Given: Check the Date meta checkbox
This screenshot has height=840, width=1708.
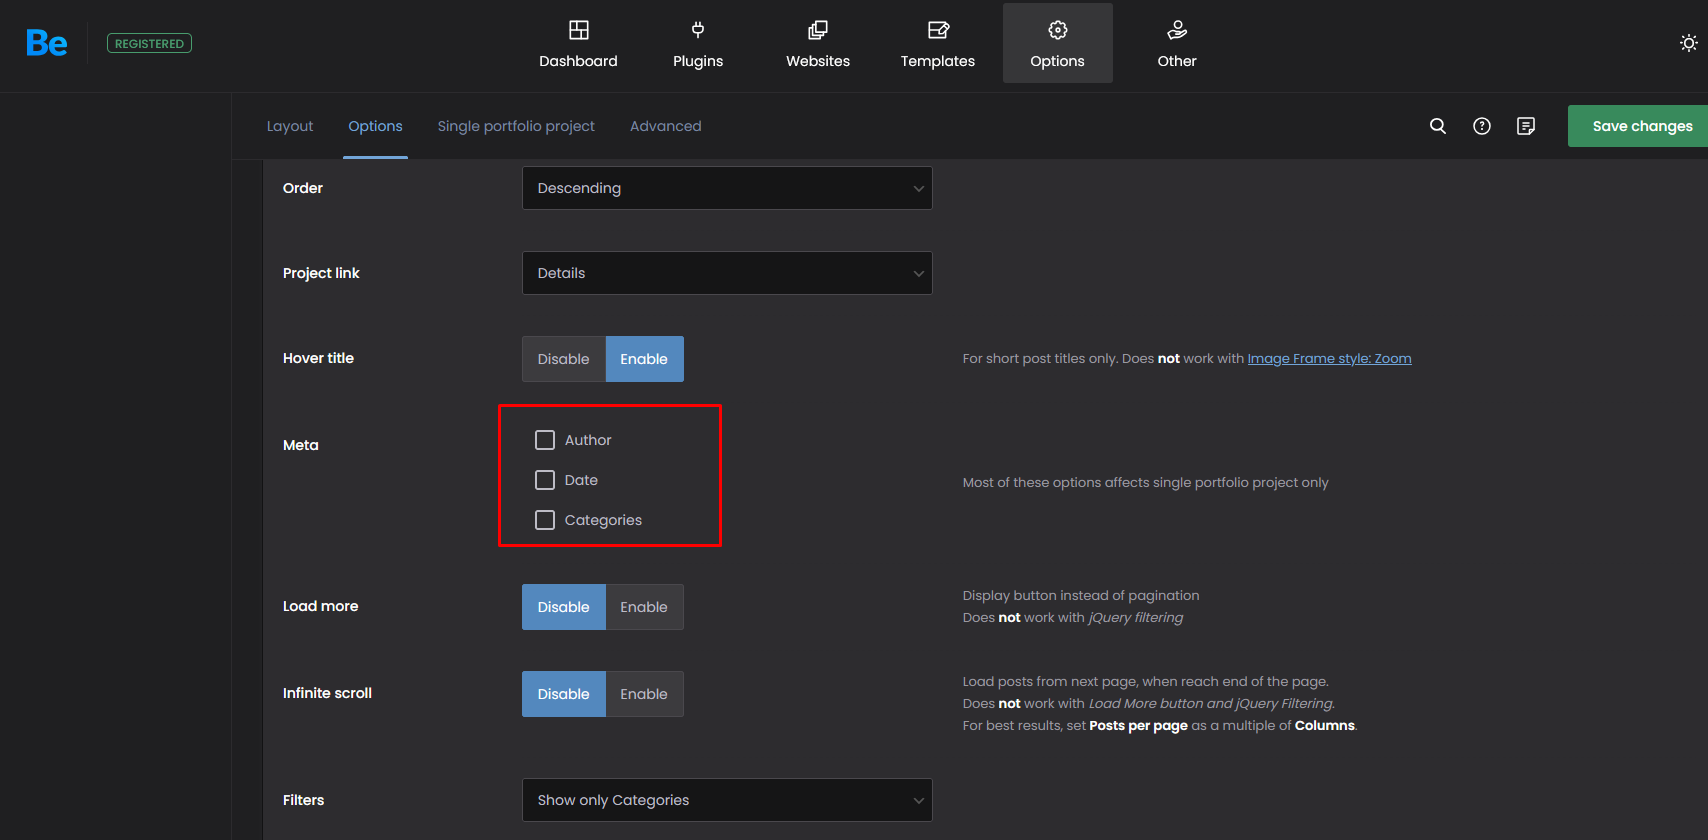Looking at the screenshot, I should (x=545, y=480).
